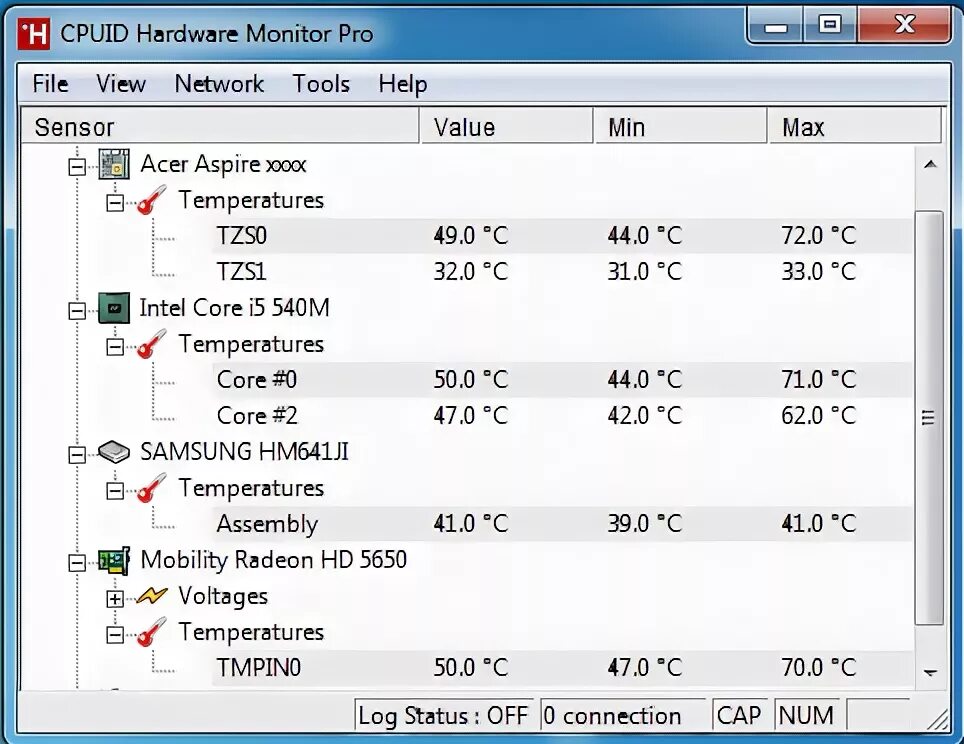
Task: Close the Hardware Monitor Pro window
Action: 904,26
